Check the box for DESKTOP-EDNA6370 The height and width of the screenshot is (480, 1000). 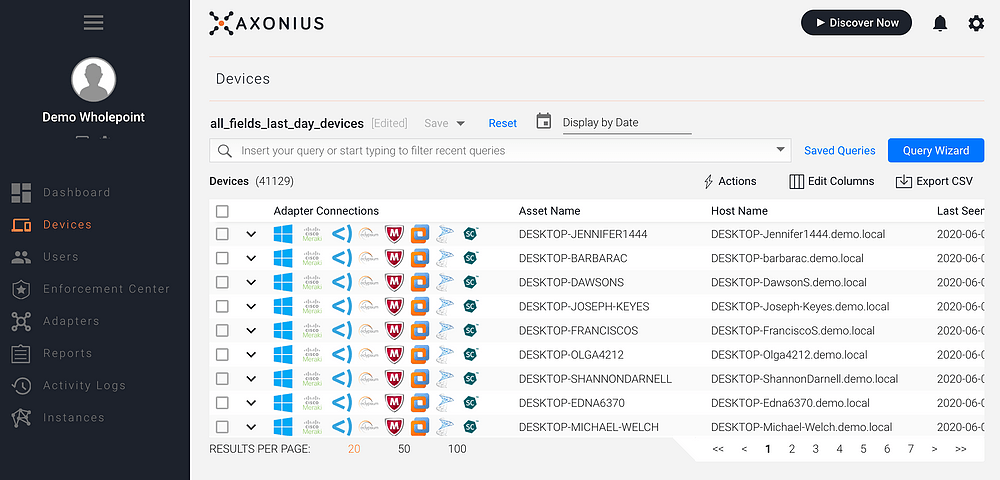click(222, 403)
